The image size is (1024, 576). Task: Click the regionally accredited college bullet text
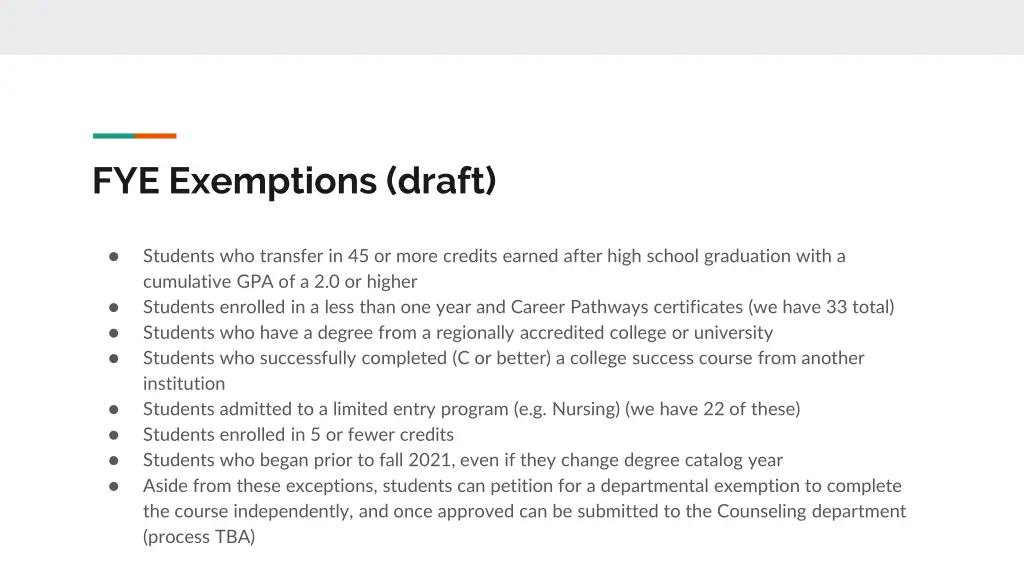457,333
